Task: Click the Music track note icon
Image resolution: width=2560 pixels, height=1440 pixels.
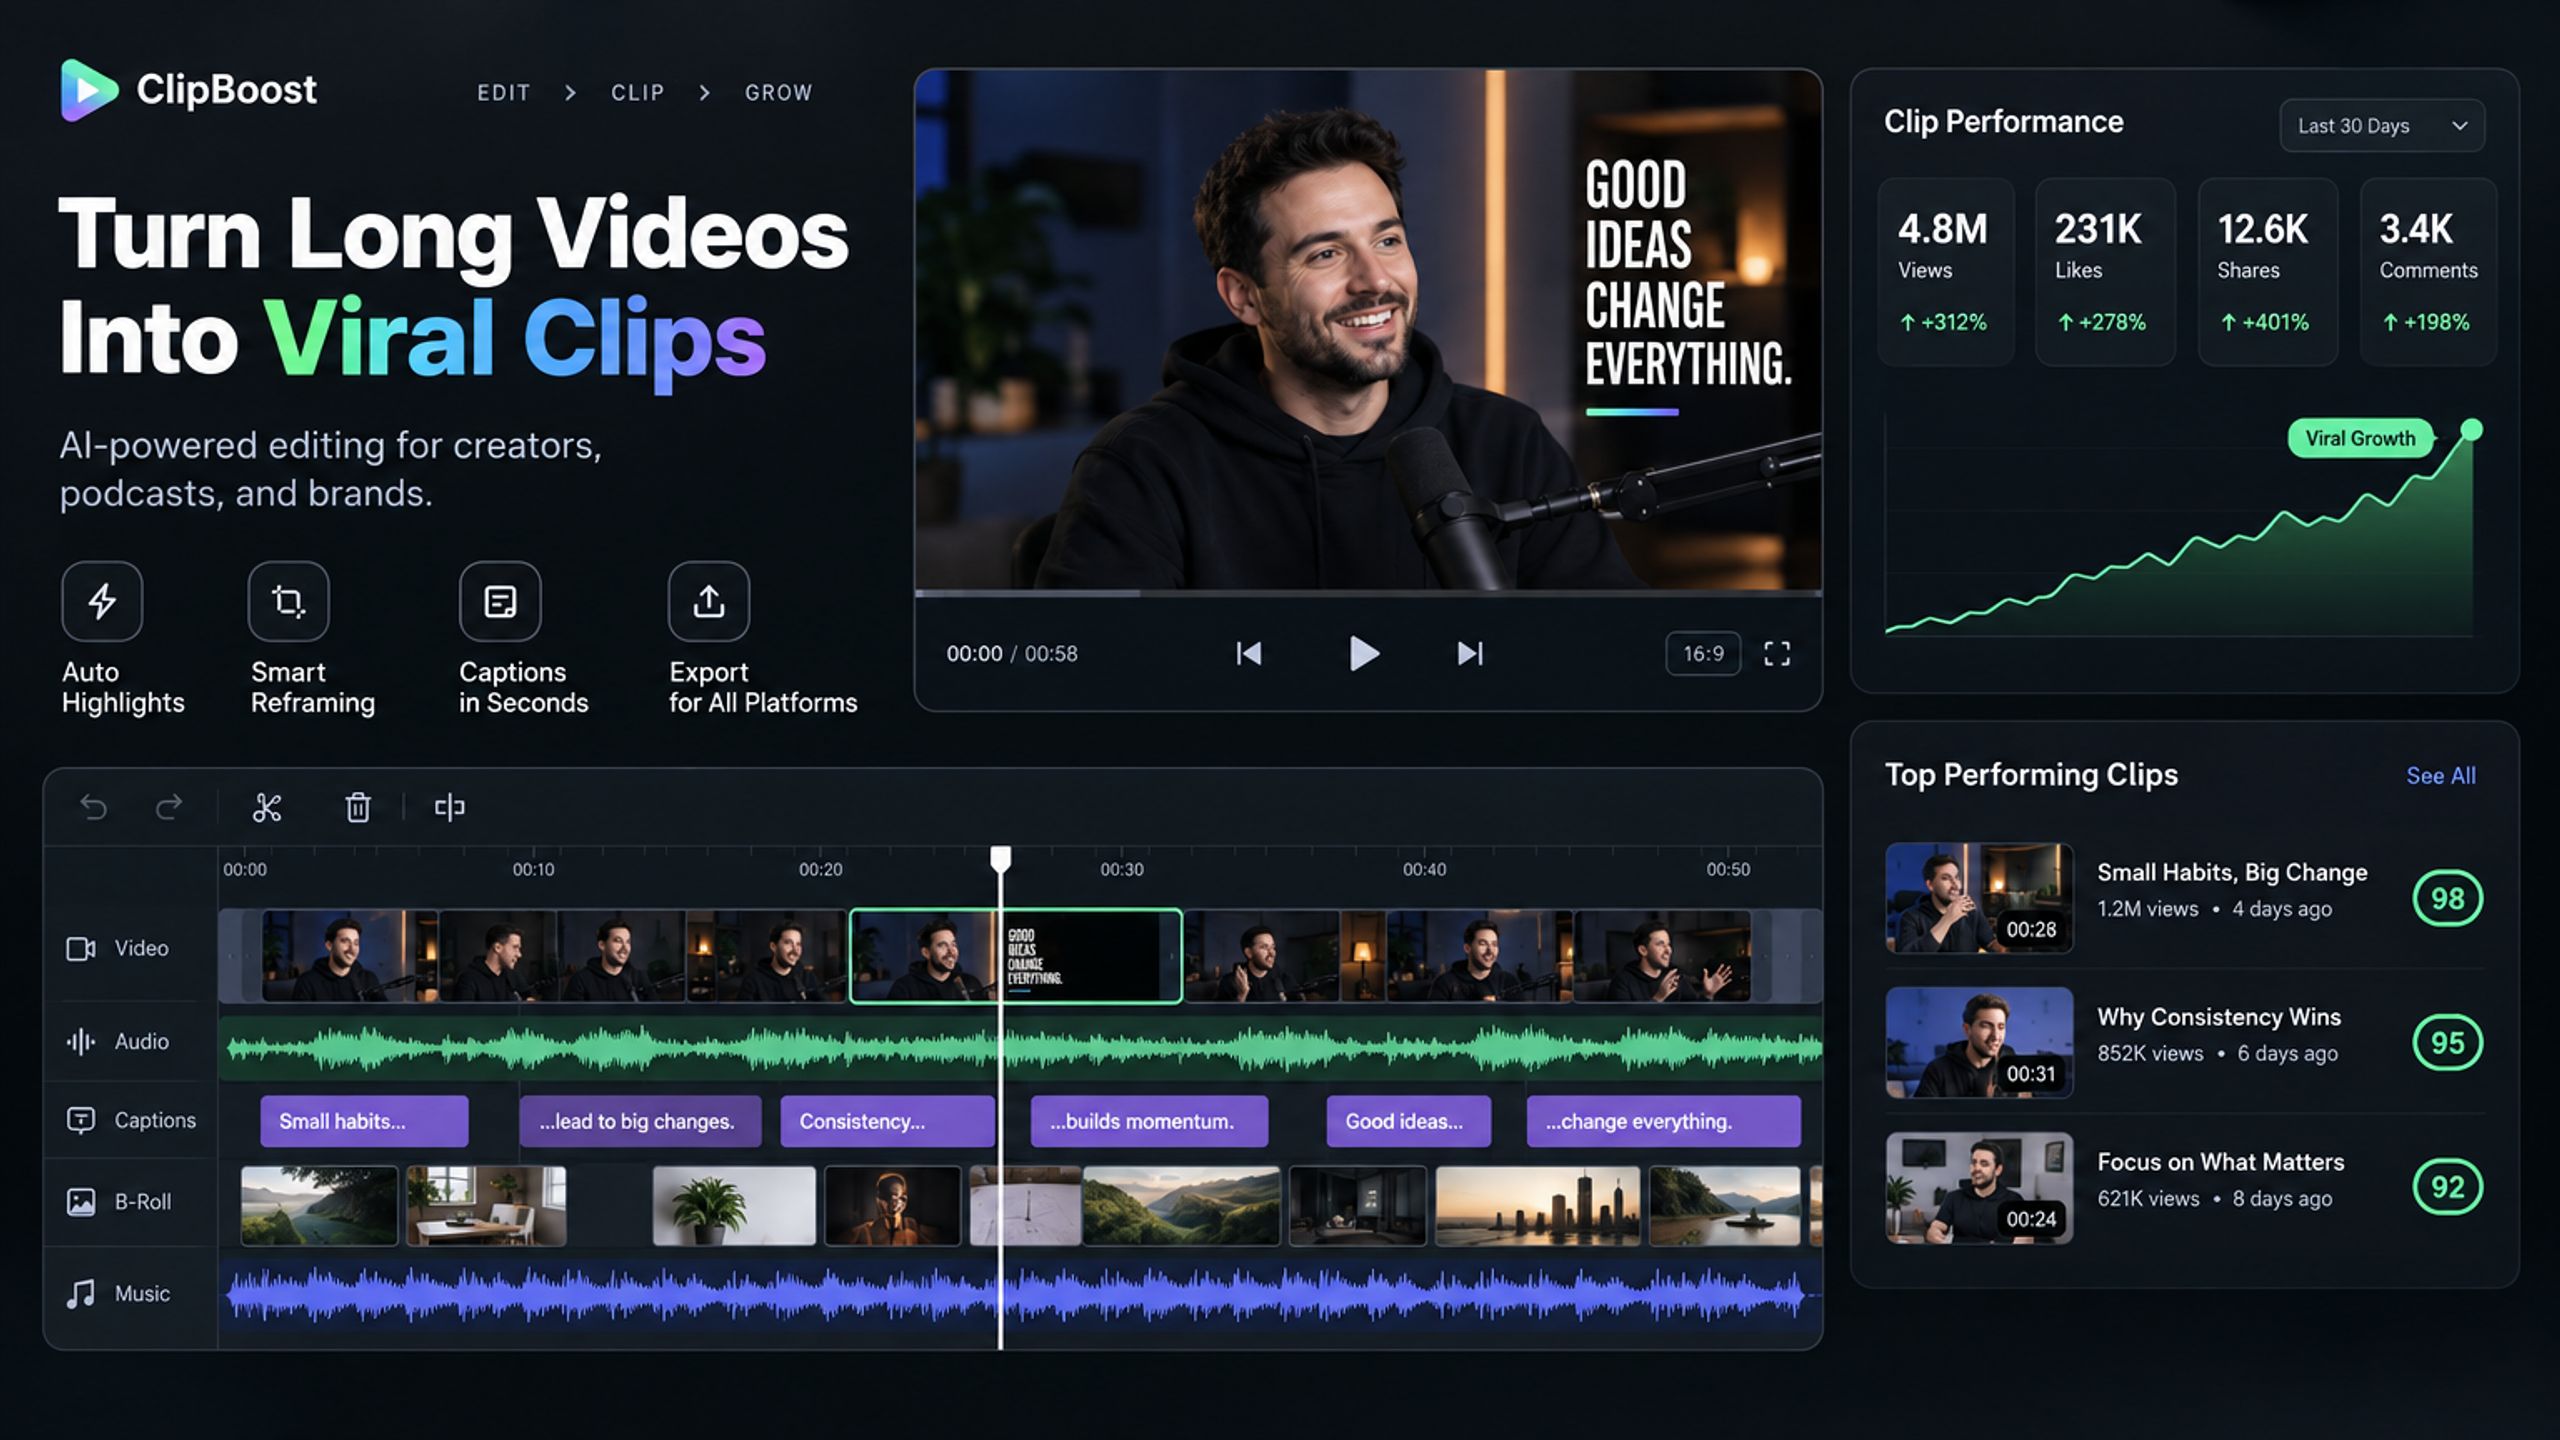Action: [x=81, y=1294]
